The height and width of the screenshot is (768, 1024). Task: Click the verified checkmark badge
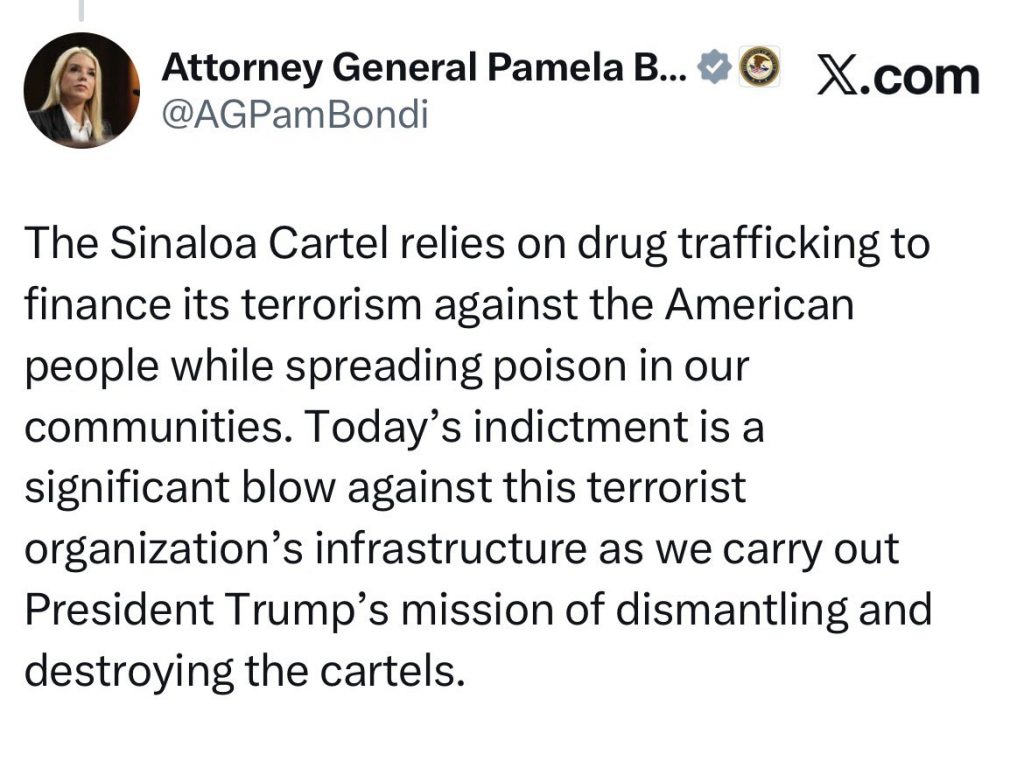(x=714, y=67)
